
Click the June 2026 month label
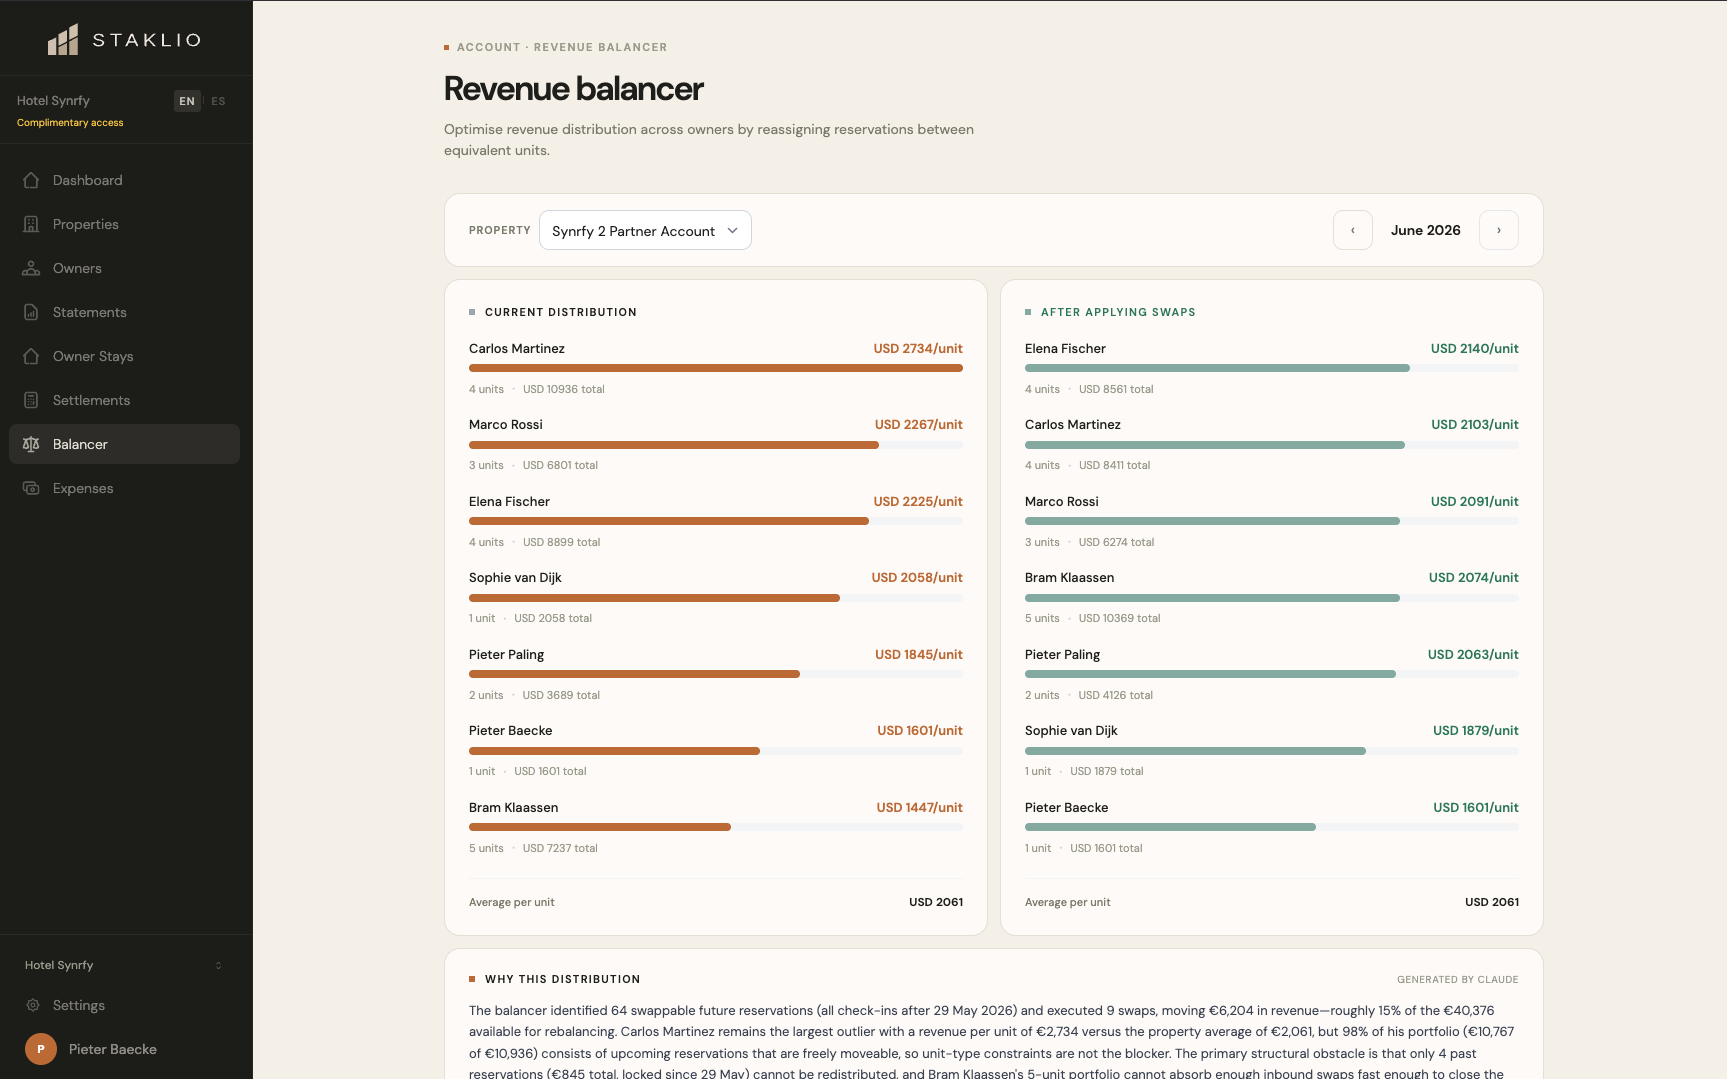1425,230
